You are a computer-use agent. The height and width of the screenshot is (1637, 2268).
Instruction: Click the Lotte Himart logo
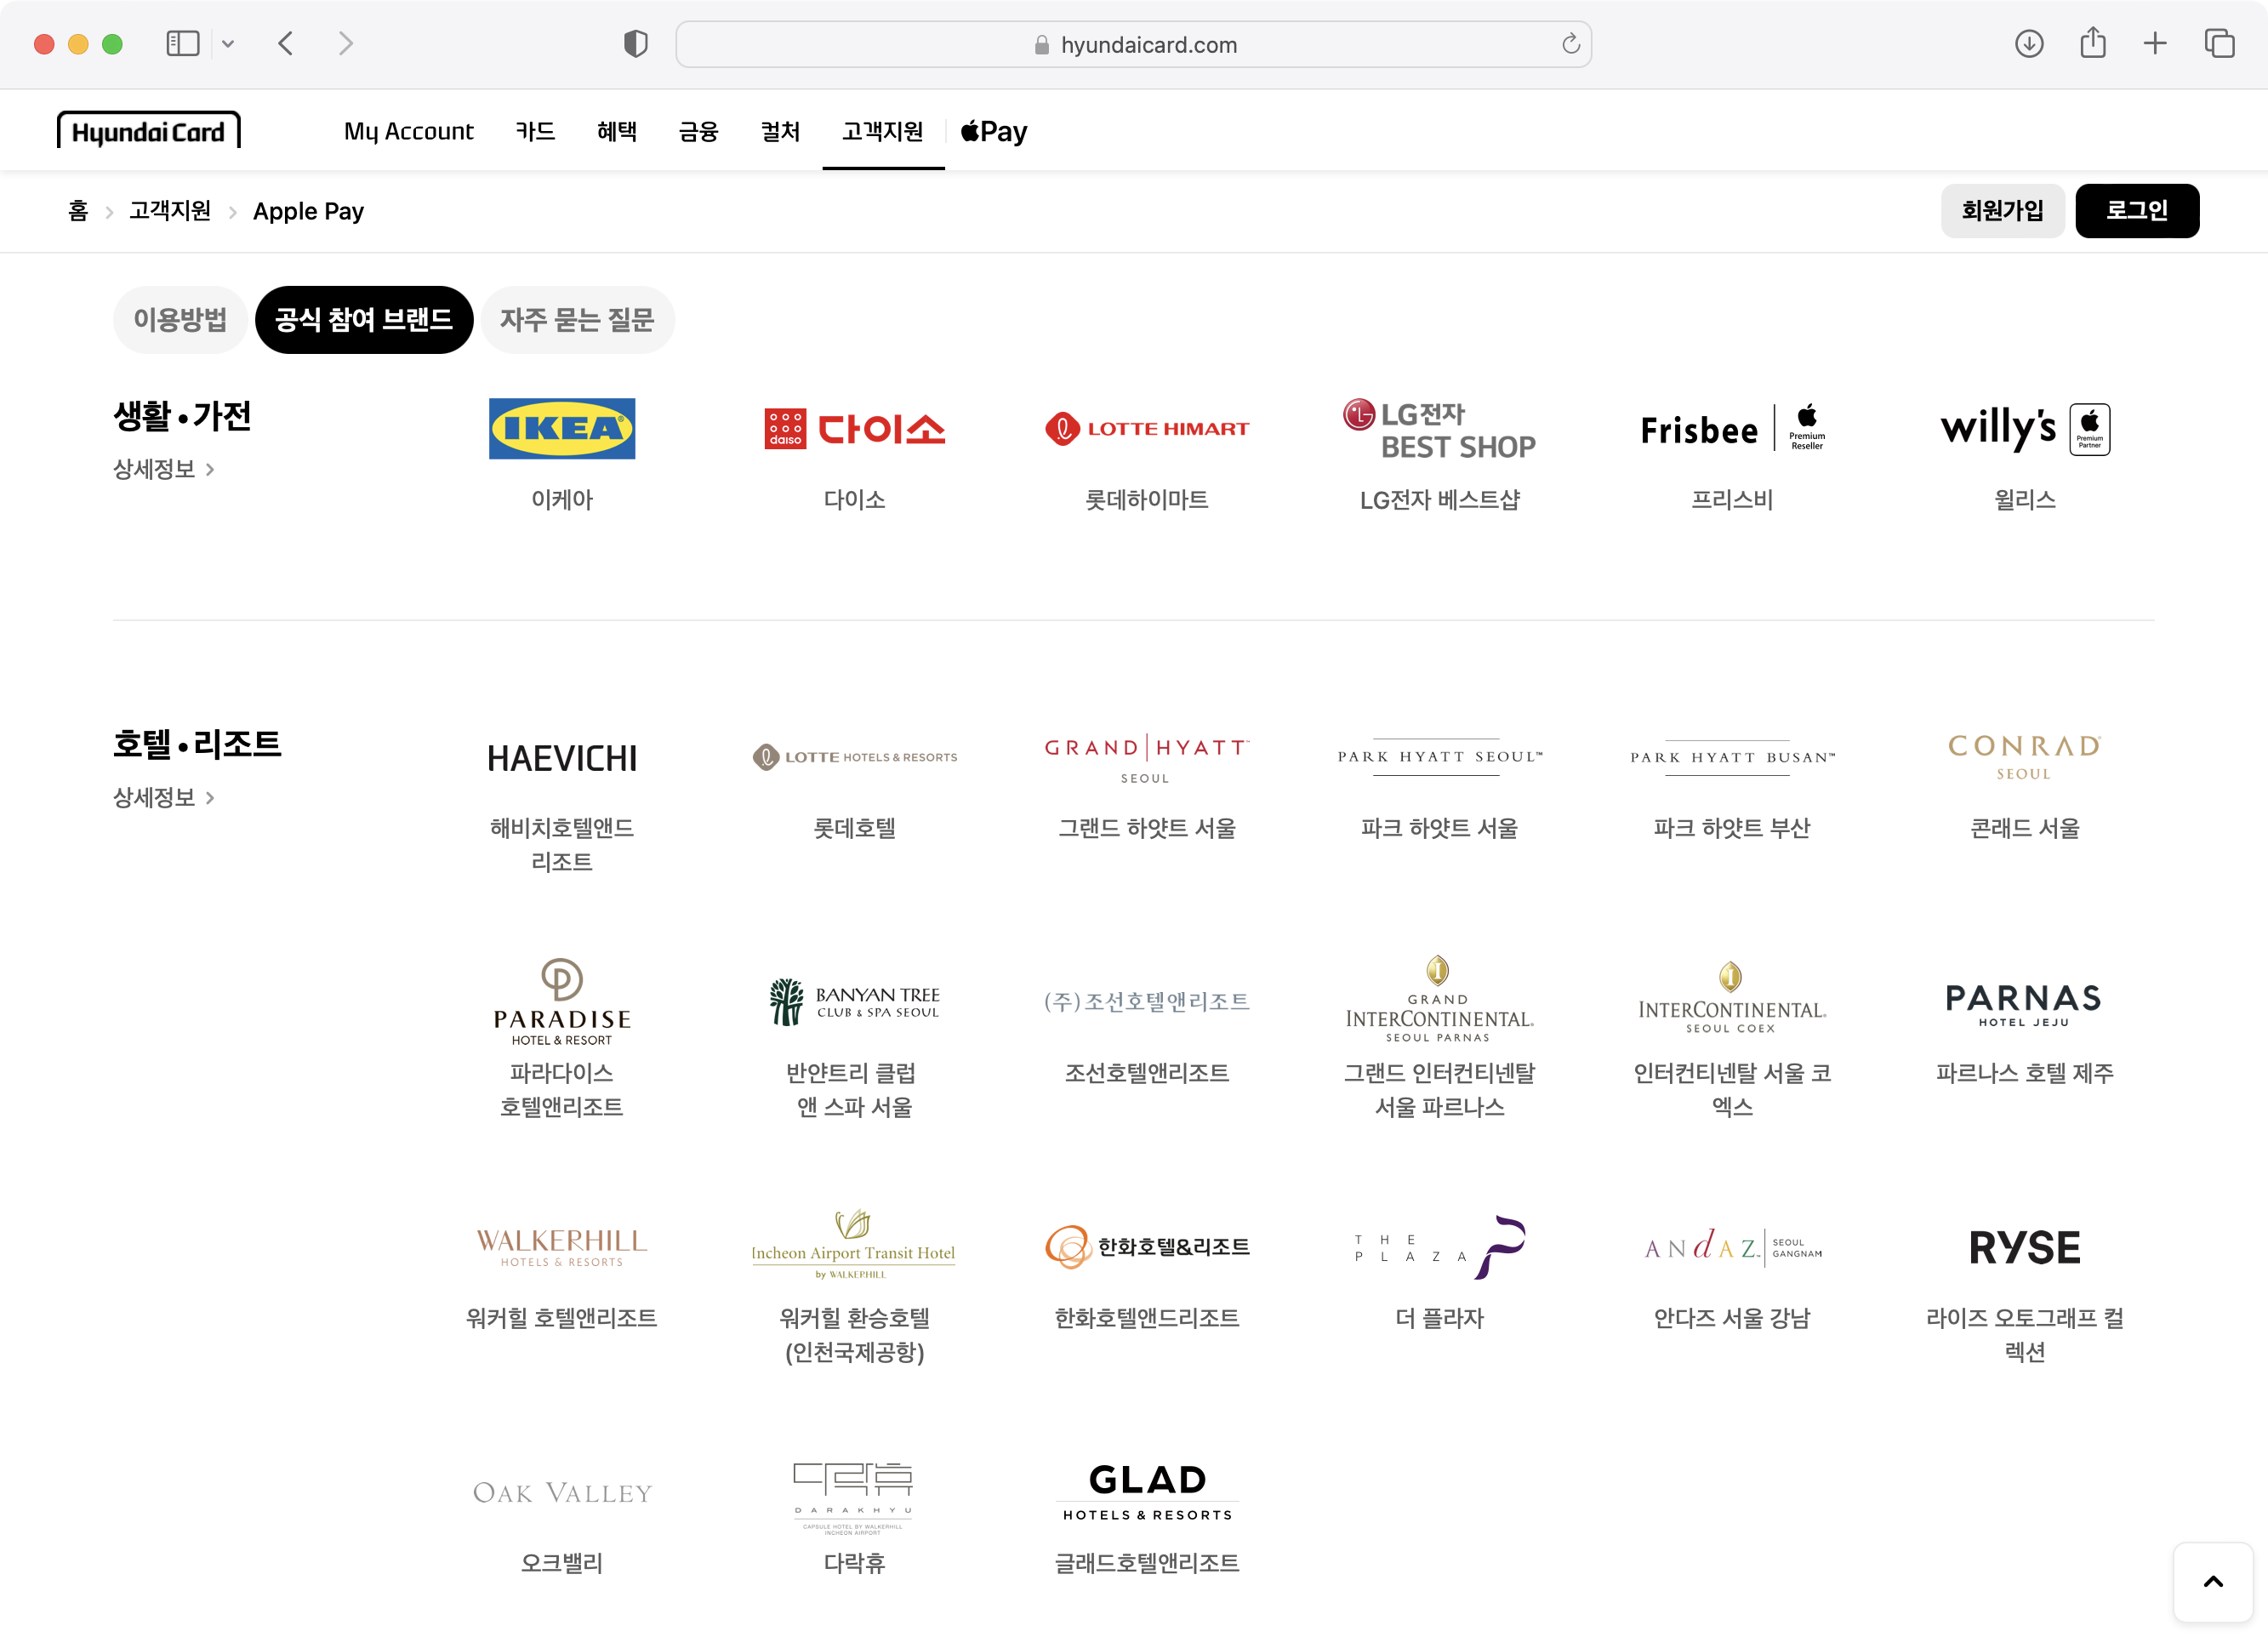pos(1147,429)
